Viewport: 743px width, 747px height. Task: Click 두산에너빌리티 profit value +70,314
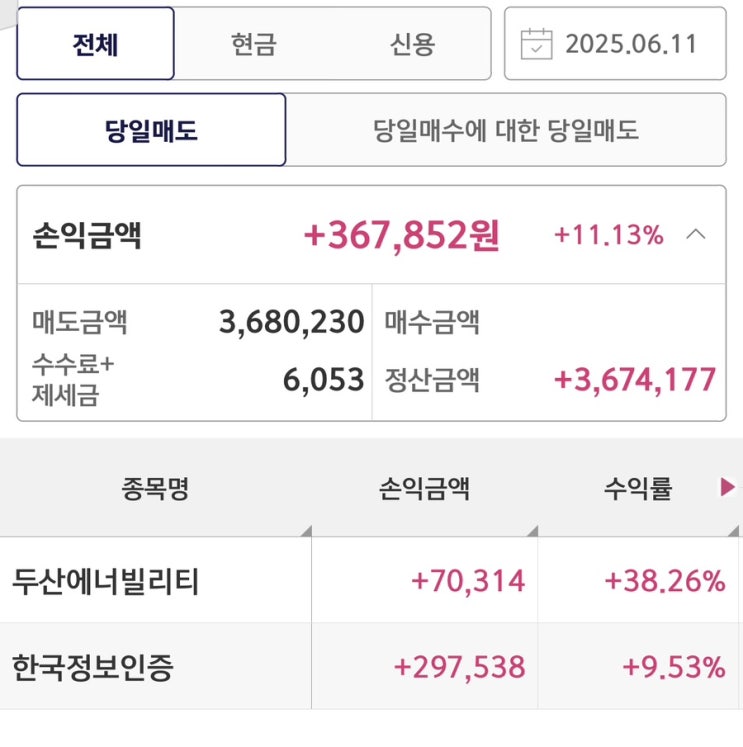(x=467, y=581)
